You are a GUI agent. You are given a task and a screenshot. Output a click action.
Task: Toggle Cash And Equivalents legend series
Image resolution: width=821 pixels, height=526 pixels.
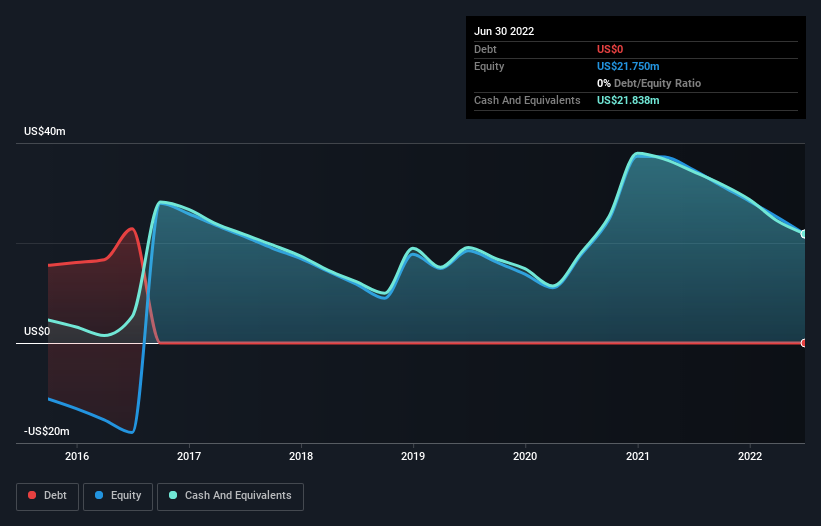230,496
